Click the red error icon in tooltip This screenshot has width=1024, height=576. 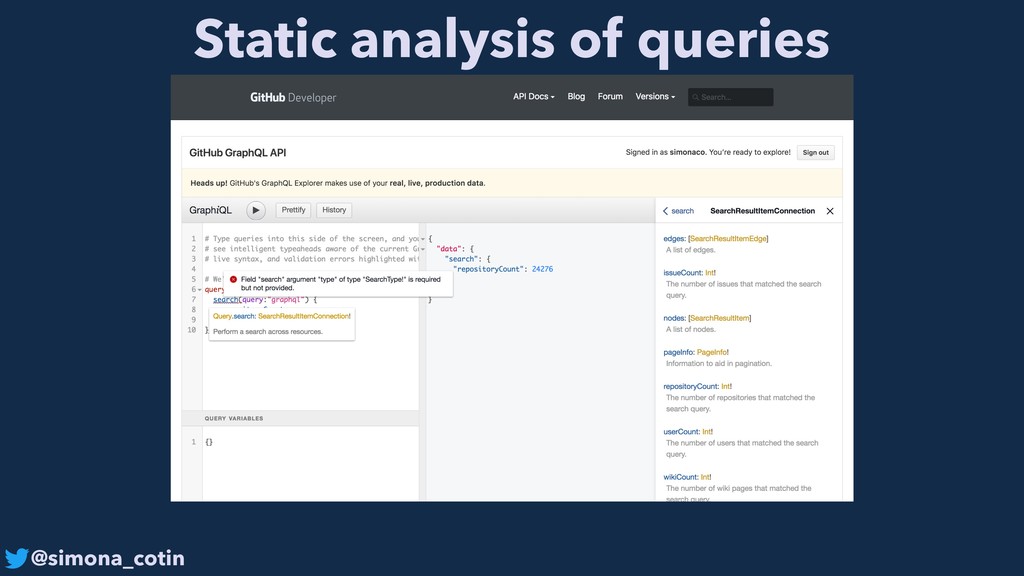233,280
